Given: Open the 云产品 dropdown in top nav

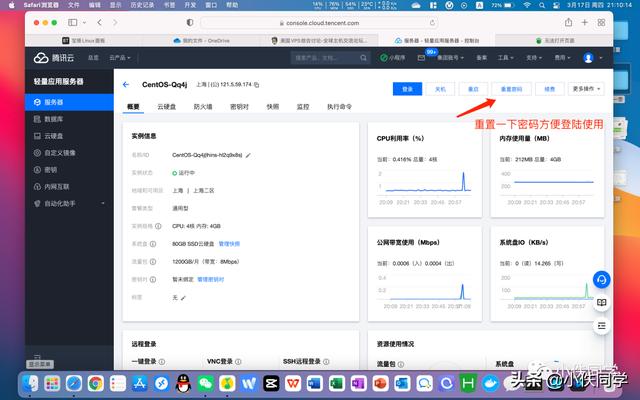Looking at the screenshot, I should pyautogui.click(x=120, y=58).
